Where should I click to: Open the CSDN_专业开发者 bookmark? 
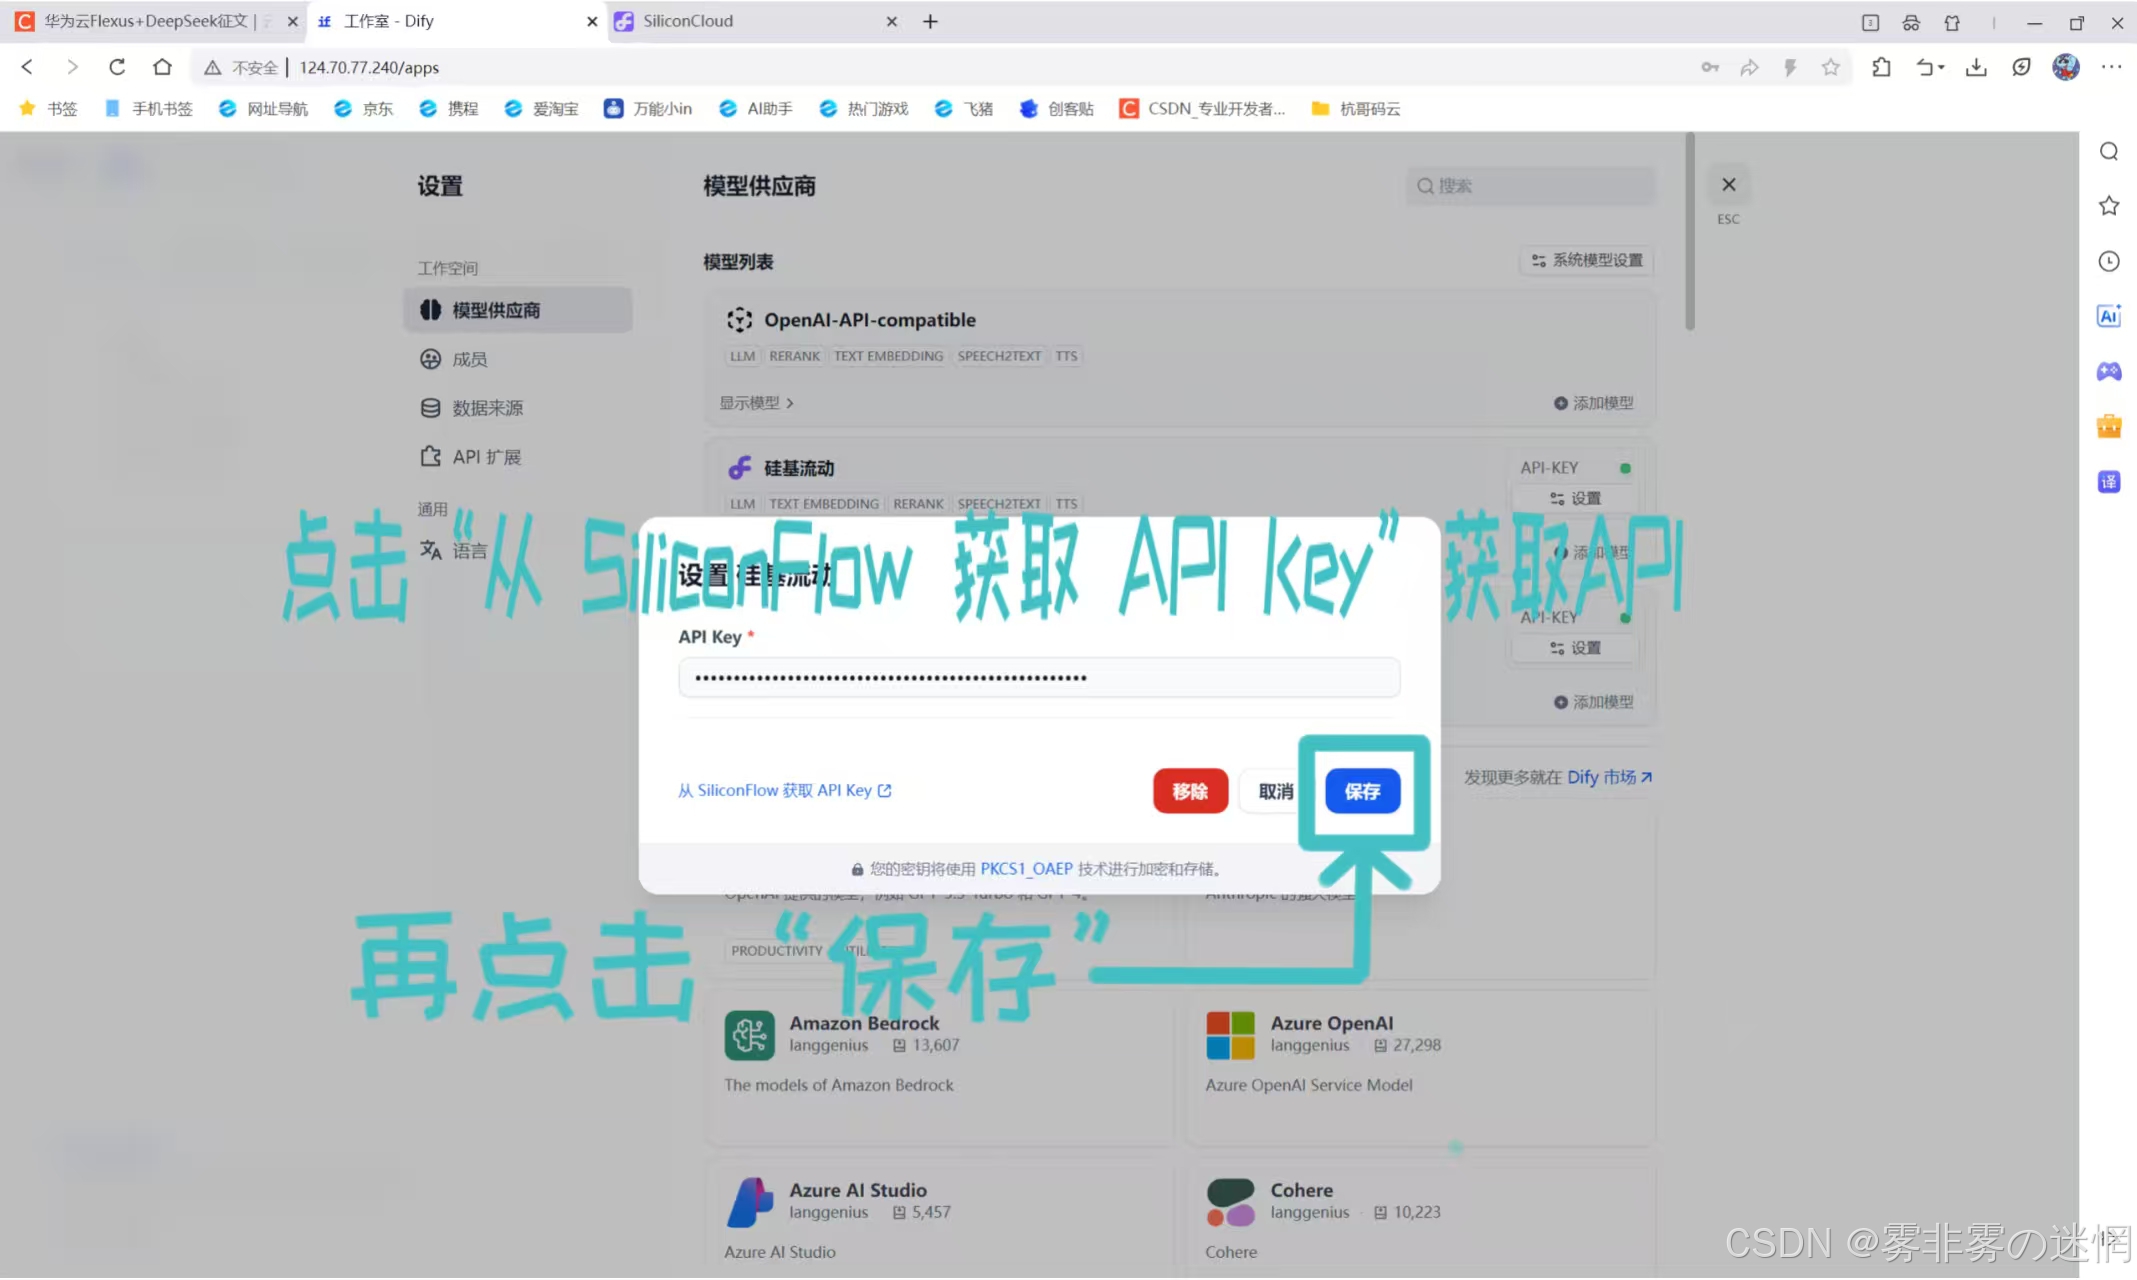tap(1202, 108)
